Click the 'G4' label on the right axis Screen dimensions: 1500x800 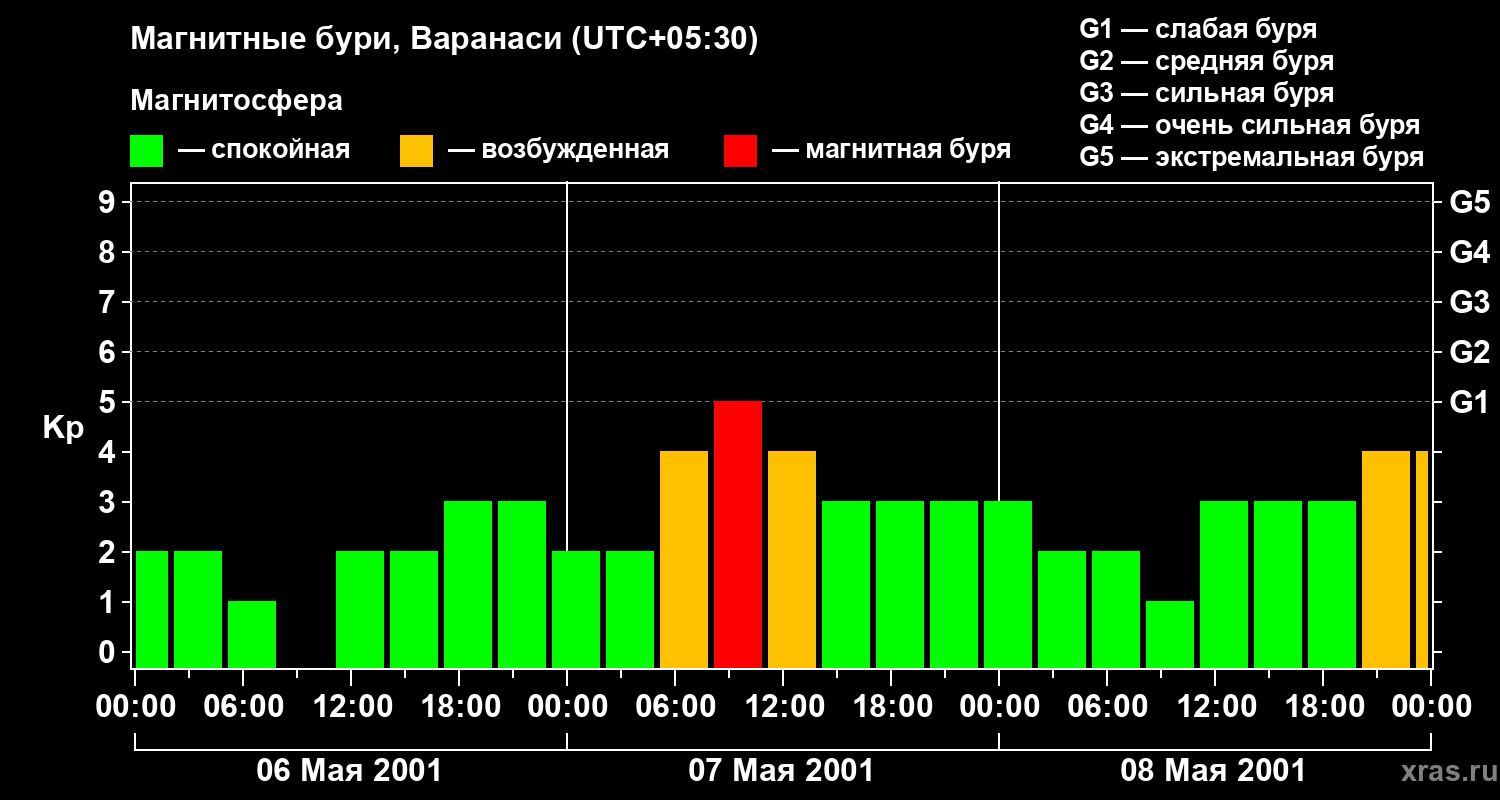(x=1469, y=252)
